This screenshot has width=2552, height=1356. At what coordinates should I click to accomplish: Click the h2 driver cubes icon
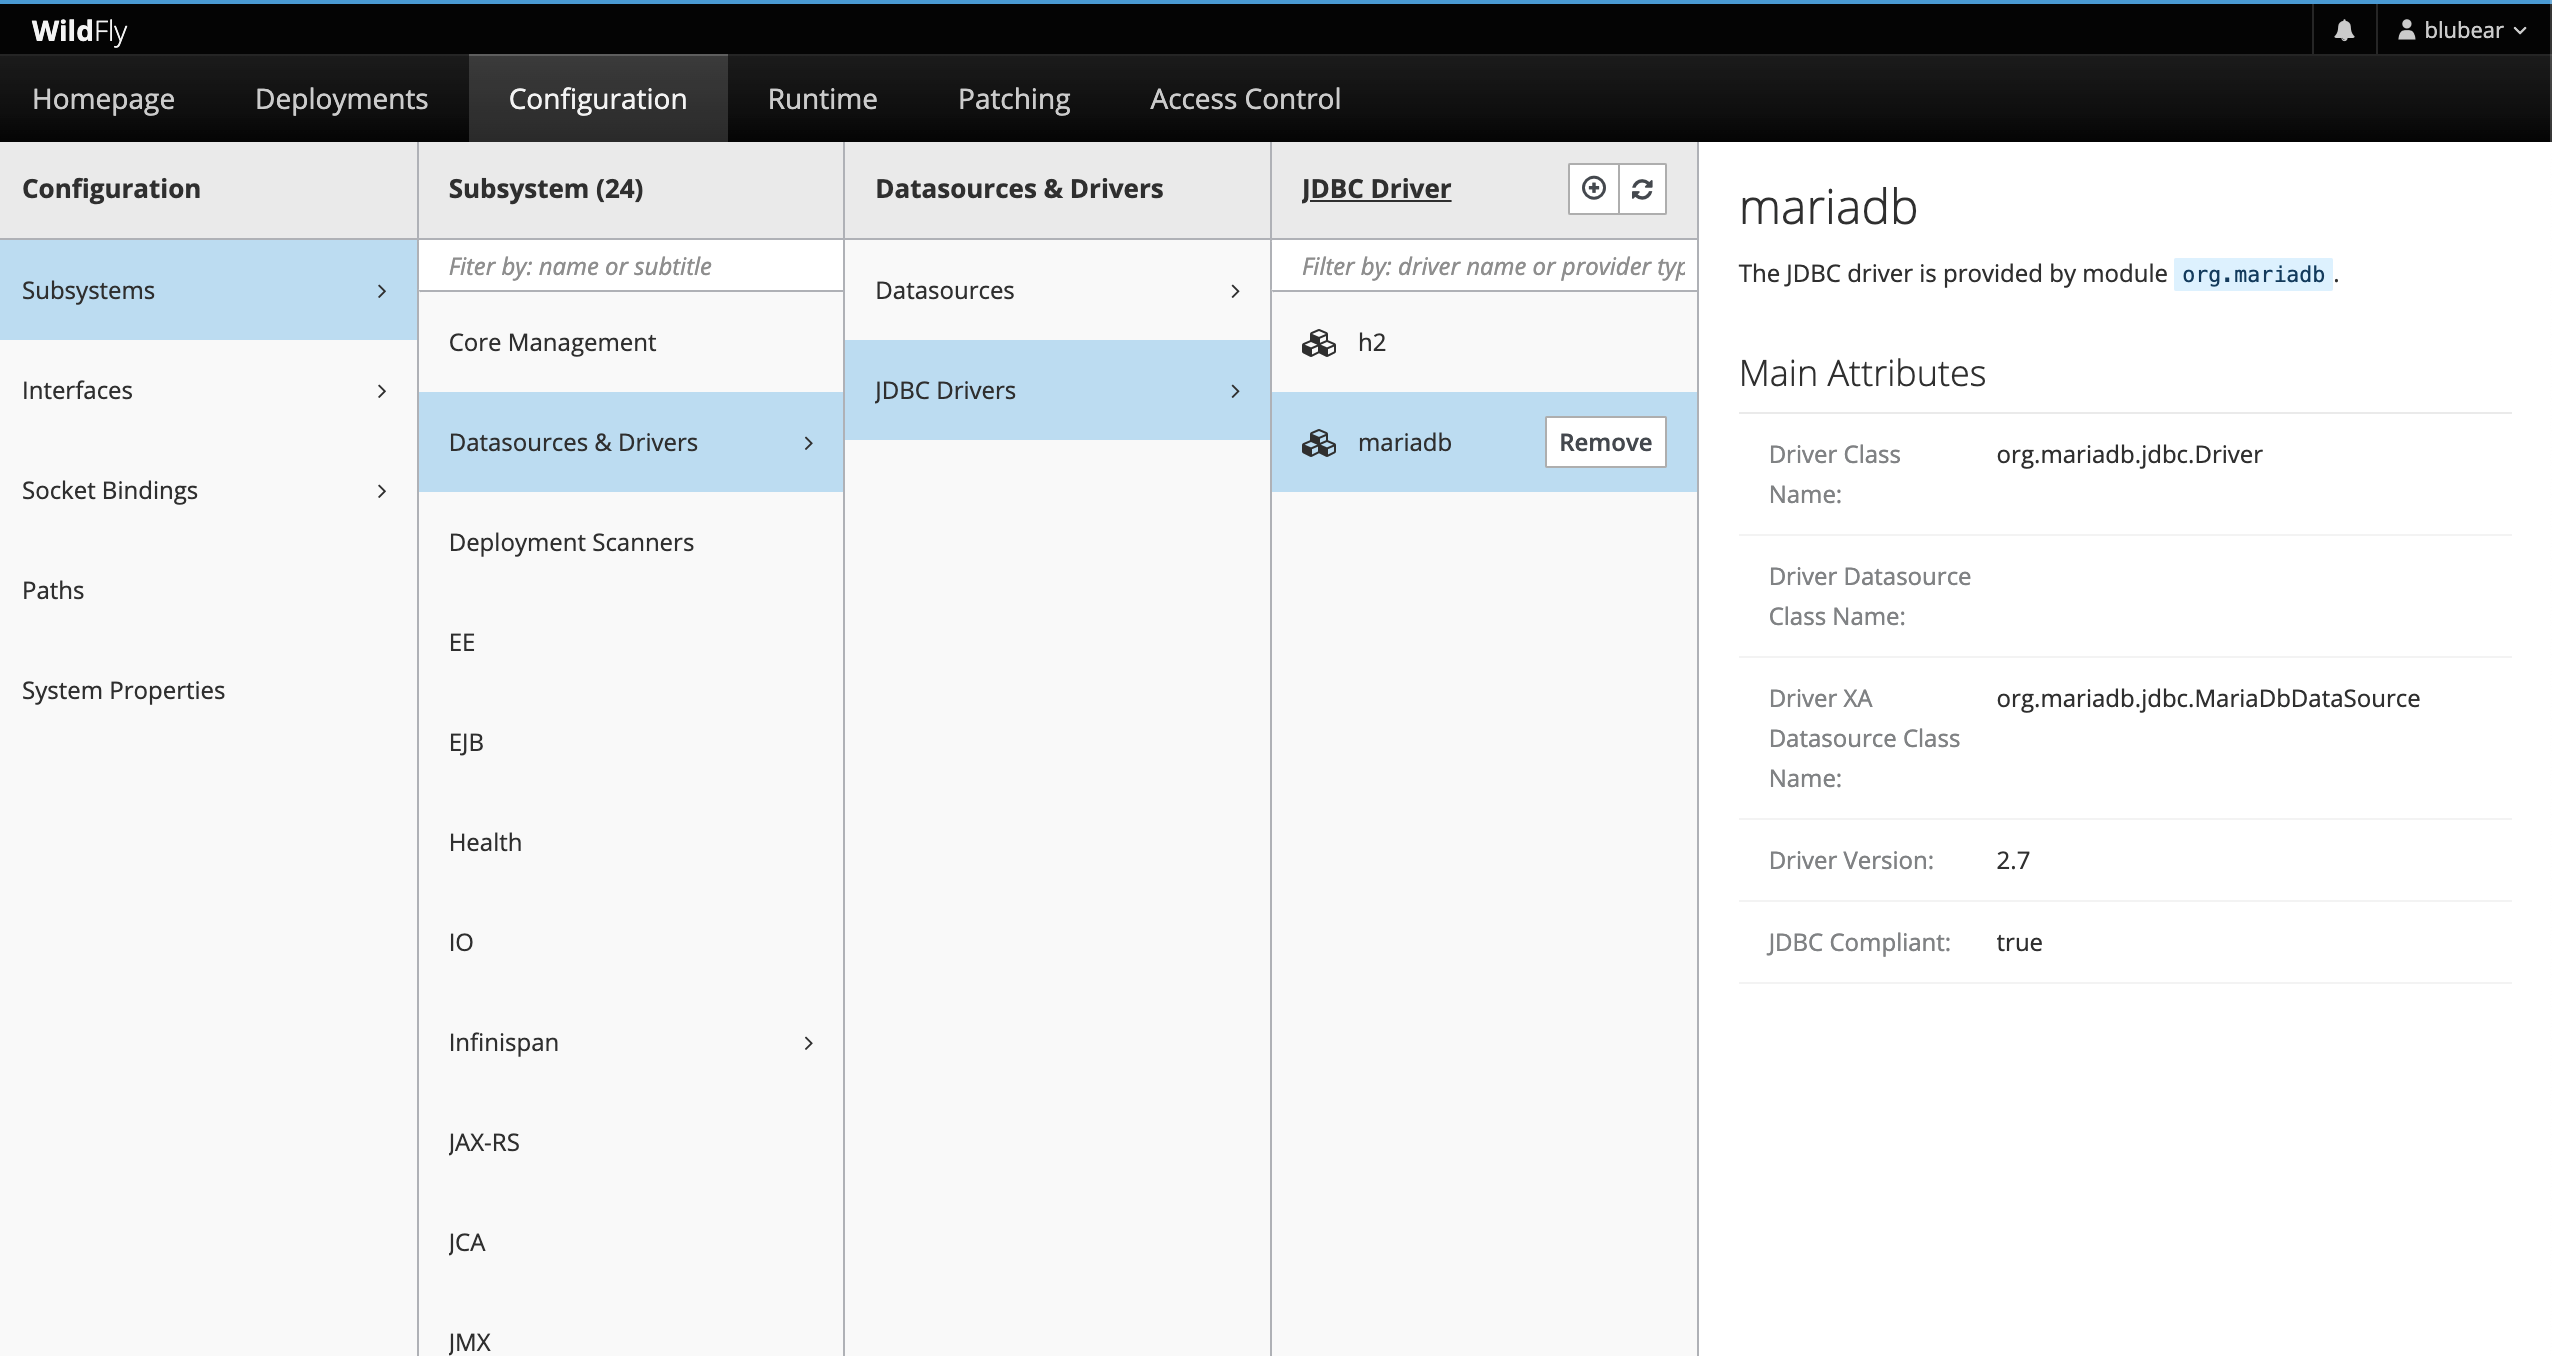click(x=1318, y=343)
